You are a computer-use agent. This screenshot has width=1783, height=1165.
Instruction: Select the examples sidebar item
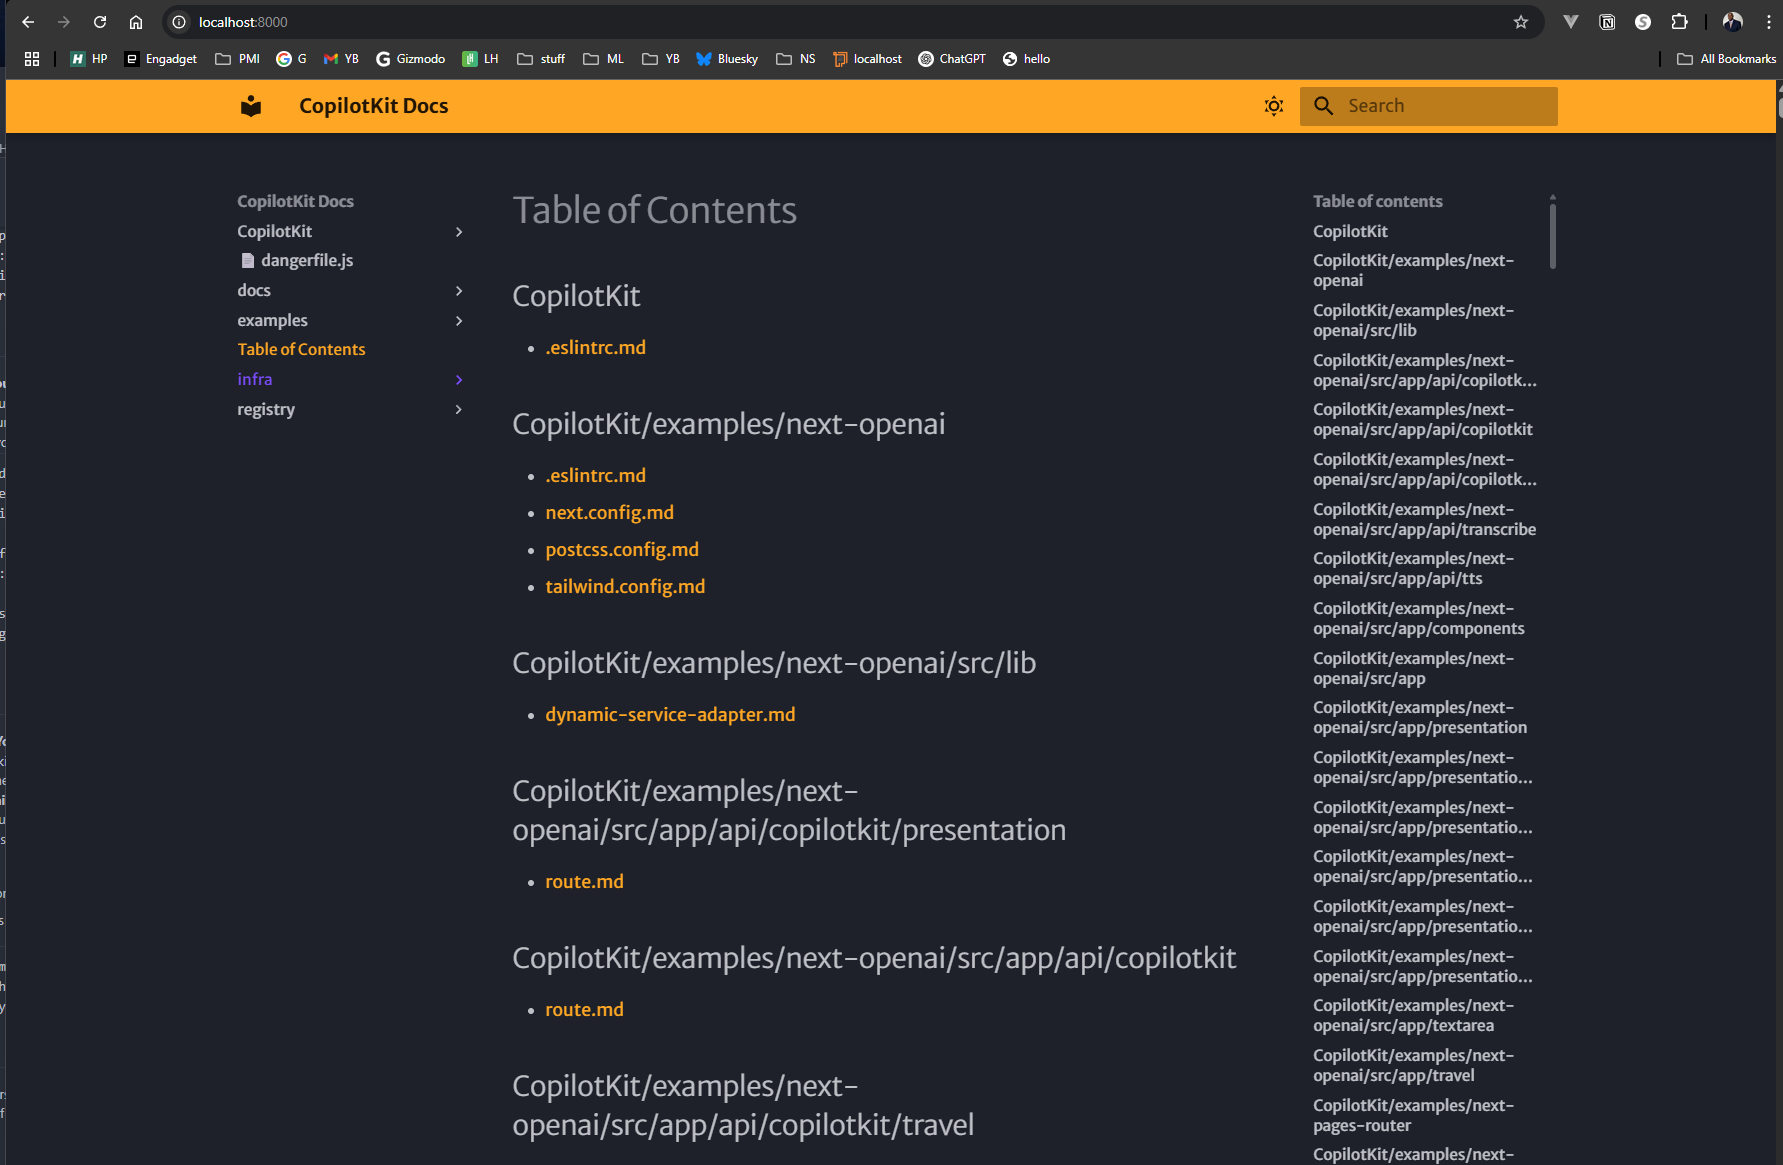272,320
